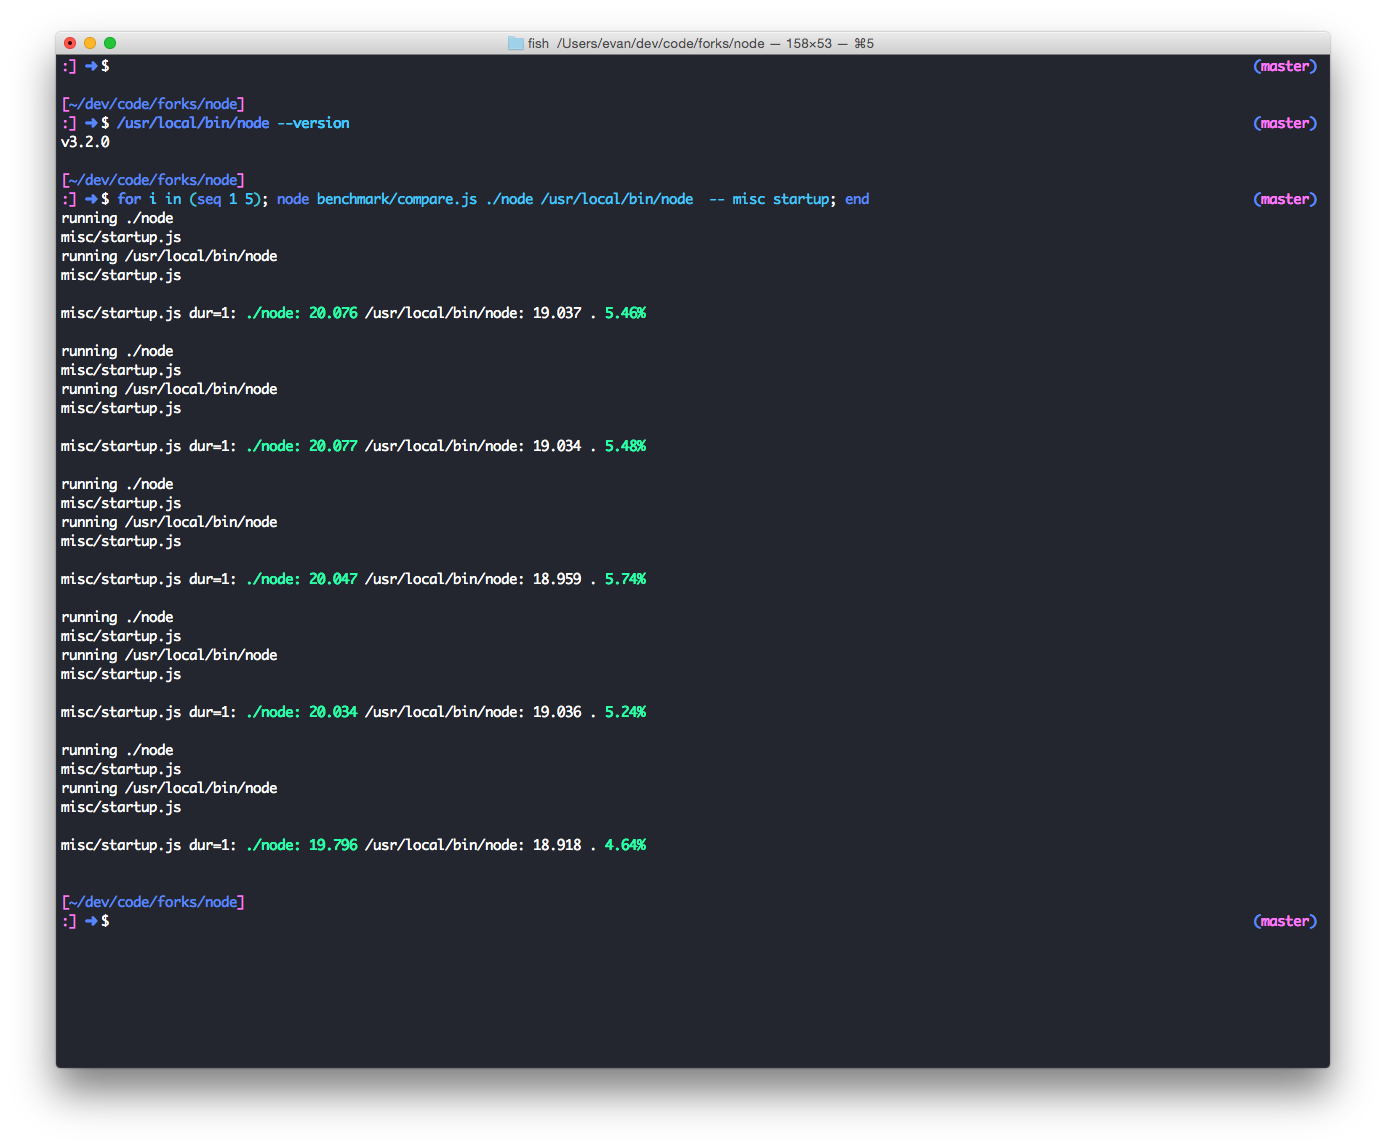Screen dimensions: 1386x1148
Task: Click the yellow minimize window button
Action: pos(90,43)
